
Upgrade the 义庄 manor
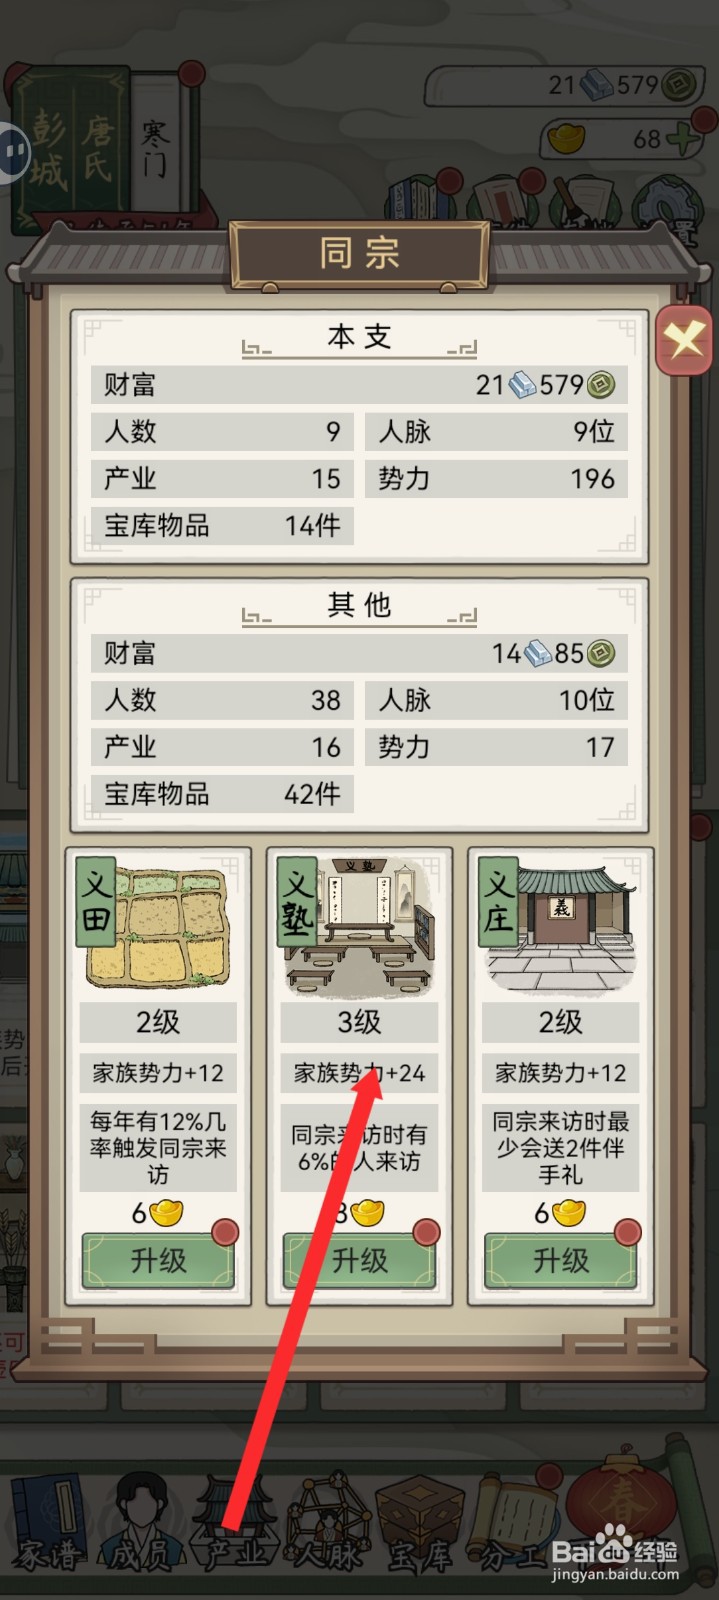coord(561,1260)
